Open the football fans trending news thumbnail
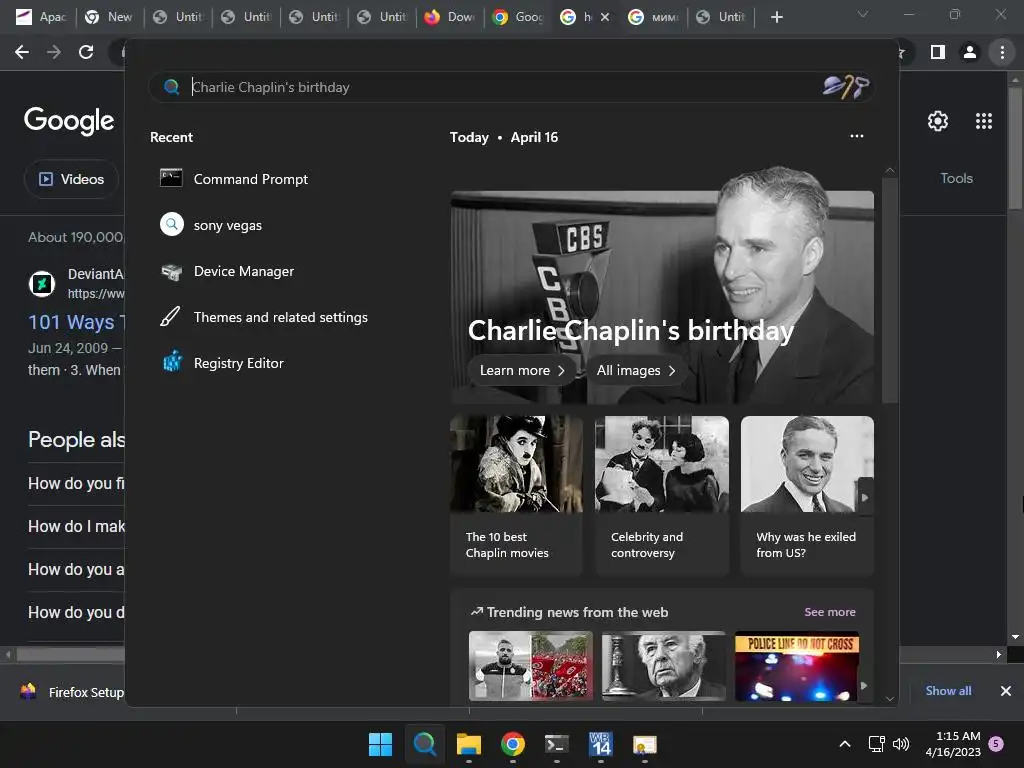 pyautogui.click(x=531, y=666)
